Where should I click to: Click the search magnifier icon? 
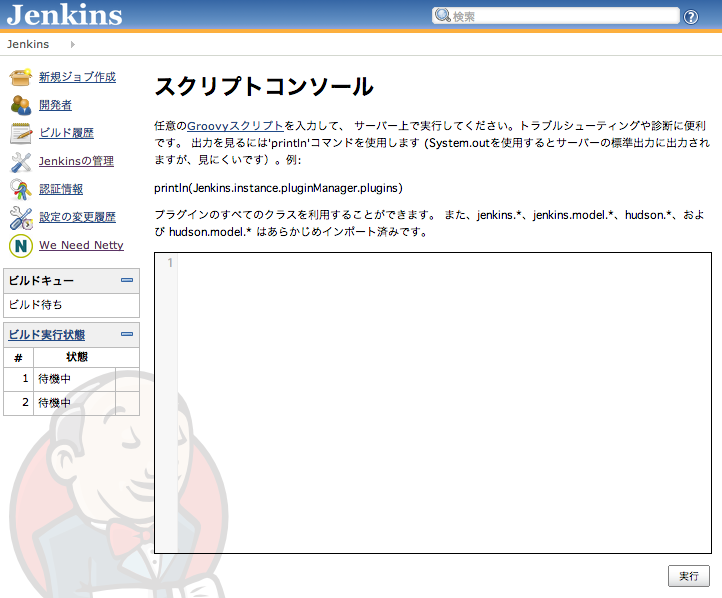(443, 15)
